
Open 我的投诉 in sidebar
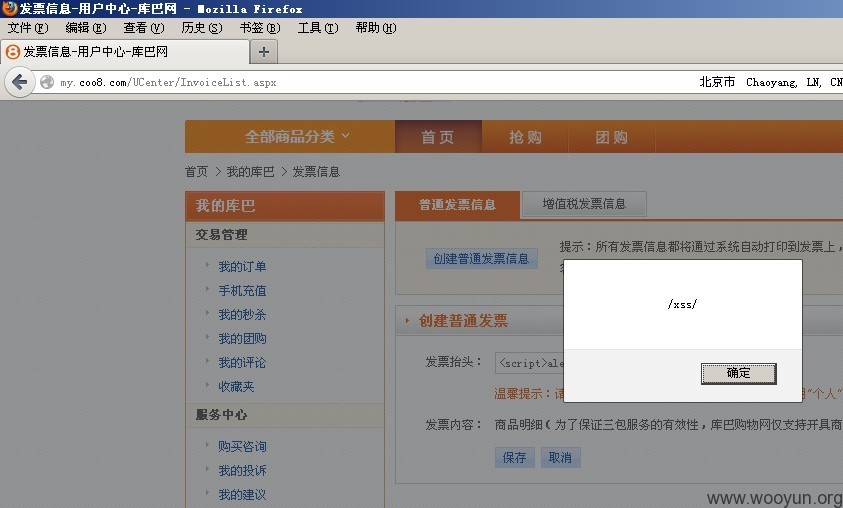click(x=242, y=470)
